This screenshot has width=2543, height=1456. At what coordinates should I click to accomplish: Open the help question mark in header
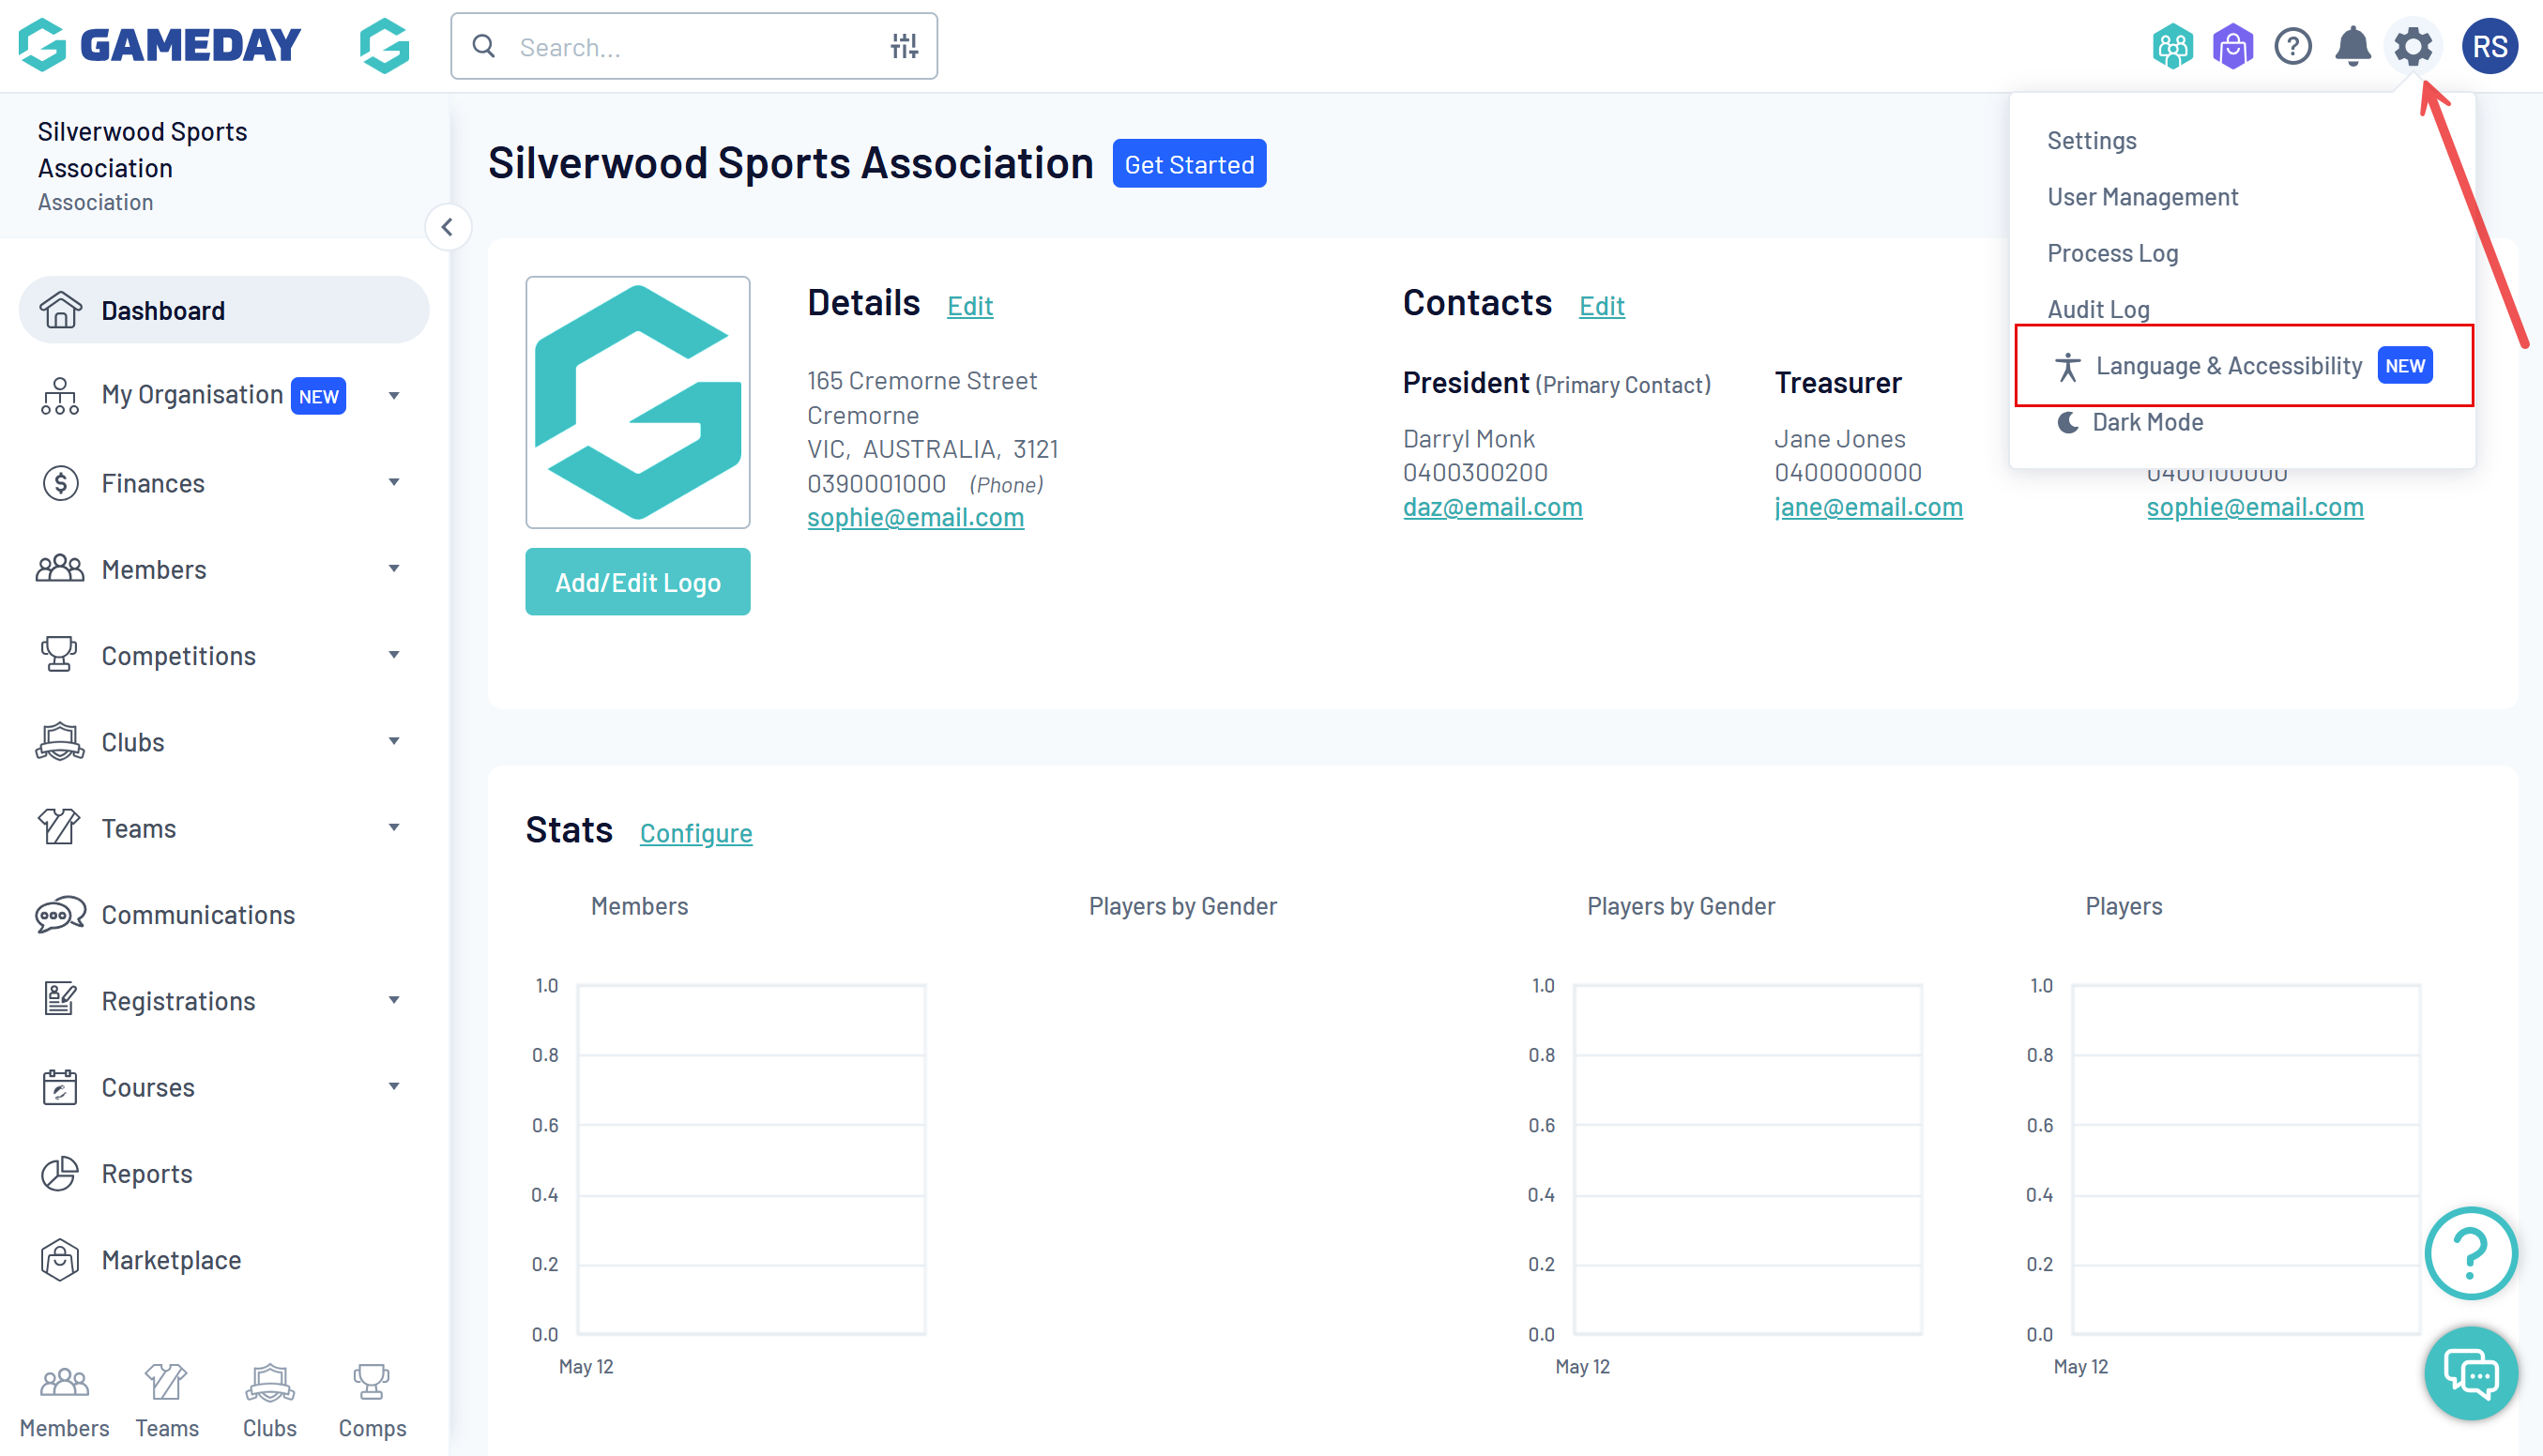(x=2292, y=46)
